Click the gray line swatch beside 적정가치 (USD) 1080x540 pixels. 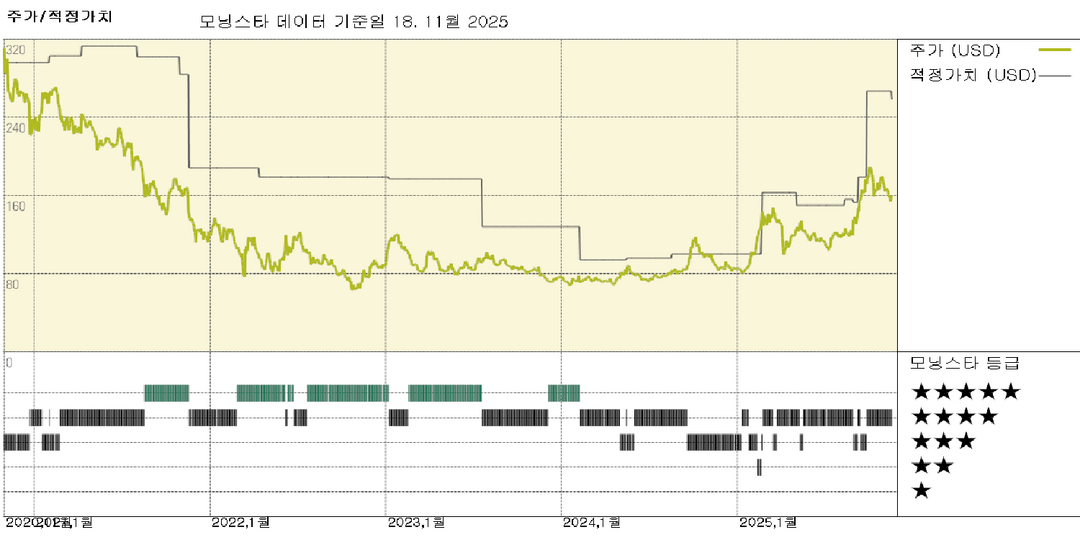[x=1056, y=74]
